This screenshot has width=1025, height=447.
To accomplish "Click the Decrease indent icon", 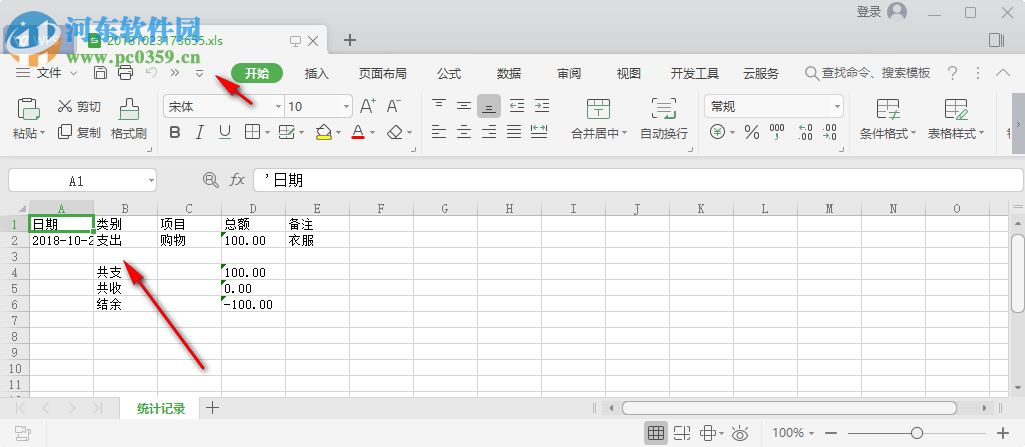I will [x=516, y=106].
